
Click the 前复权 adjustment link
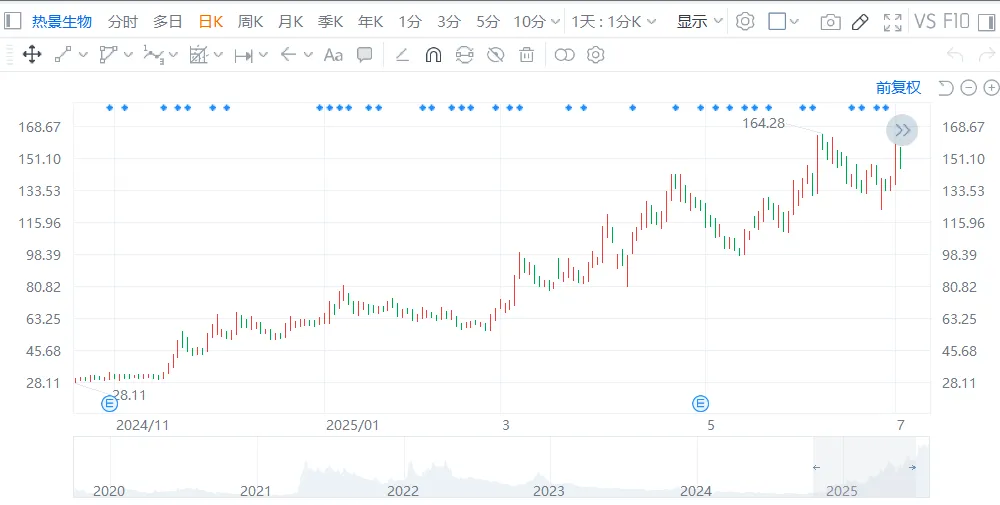click(x=898, y=88)
